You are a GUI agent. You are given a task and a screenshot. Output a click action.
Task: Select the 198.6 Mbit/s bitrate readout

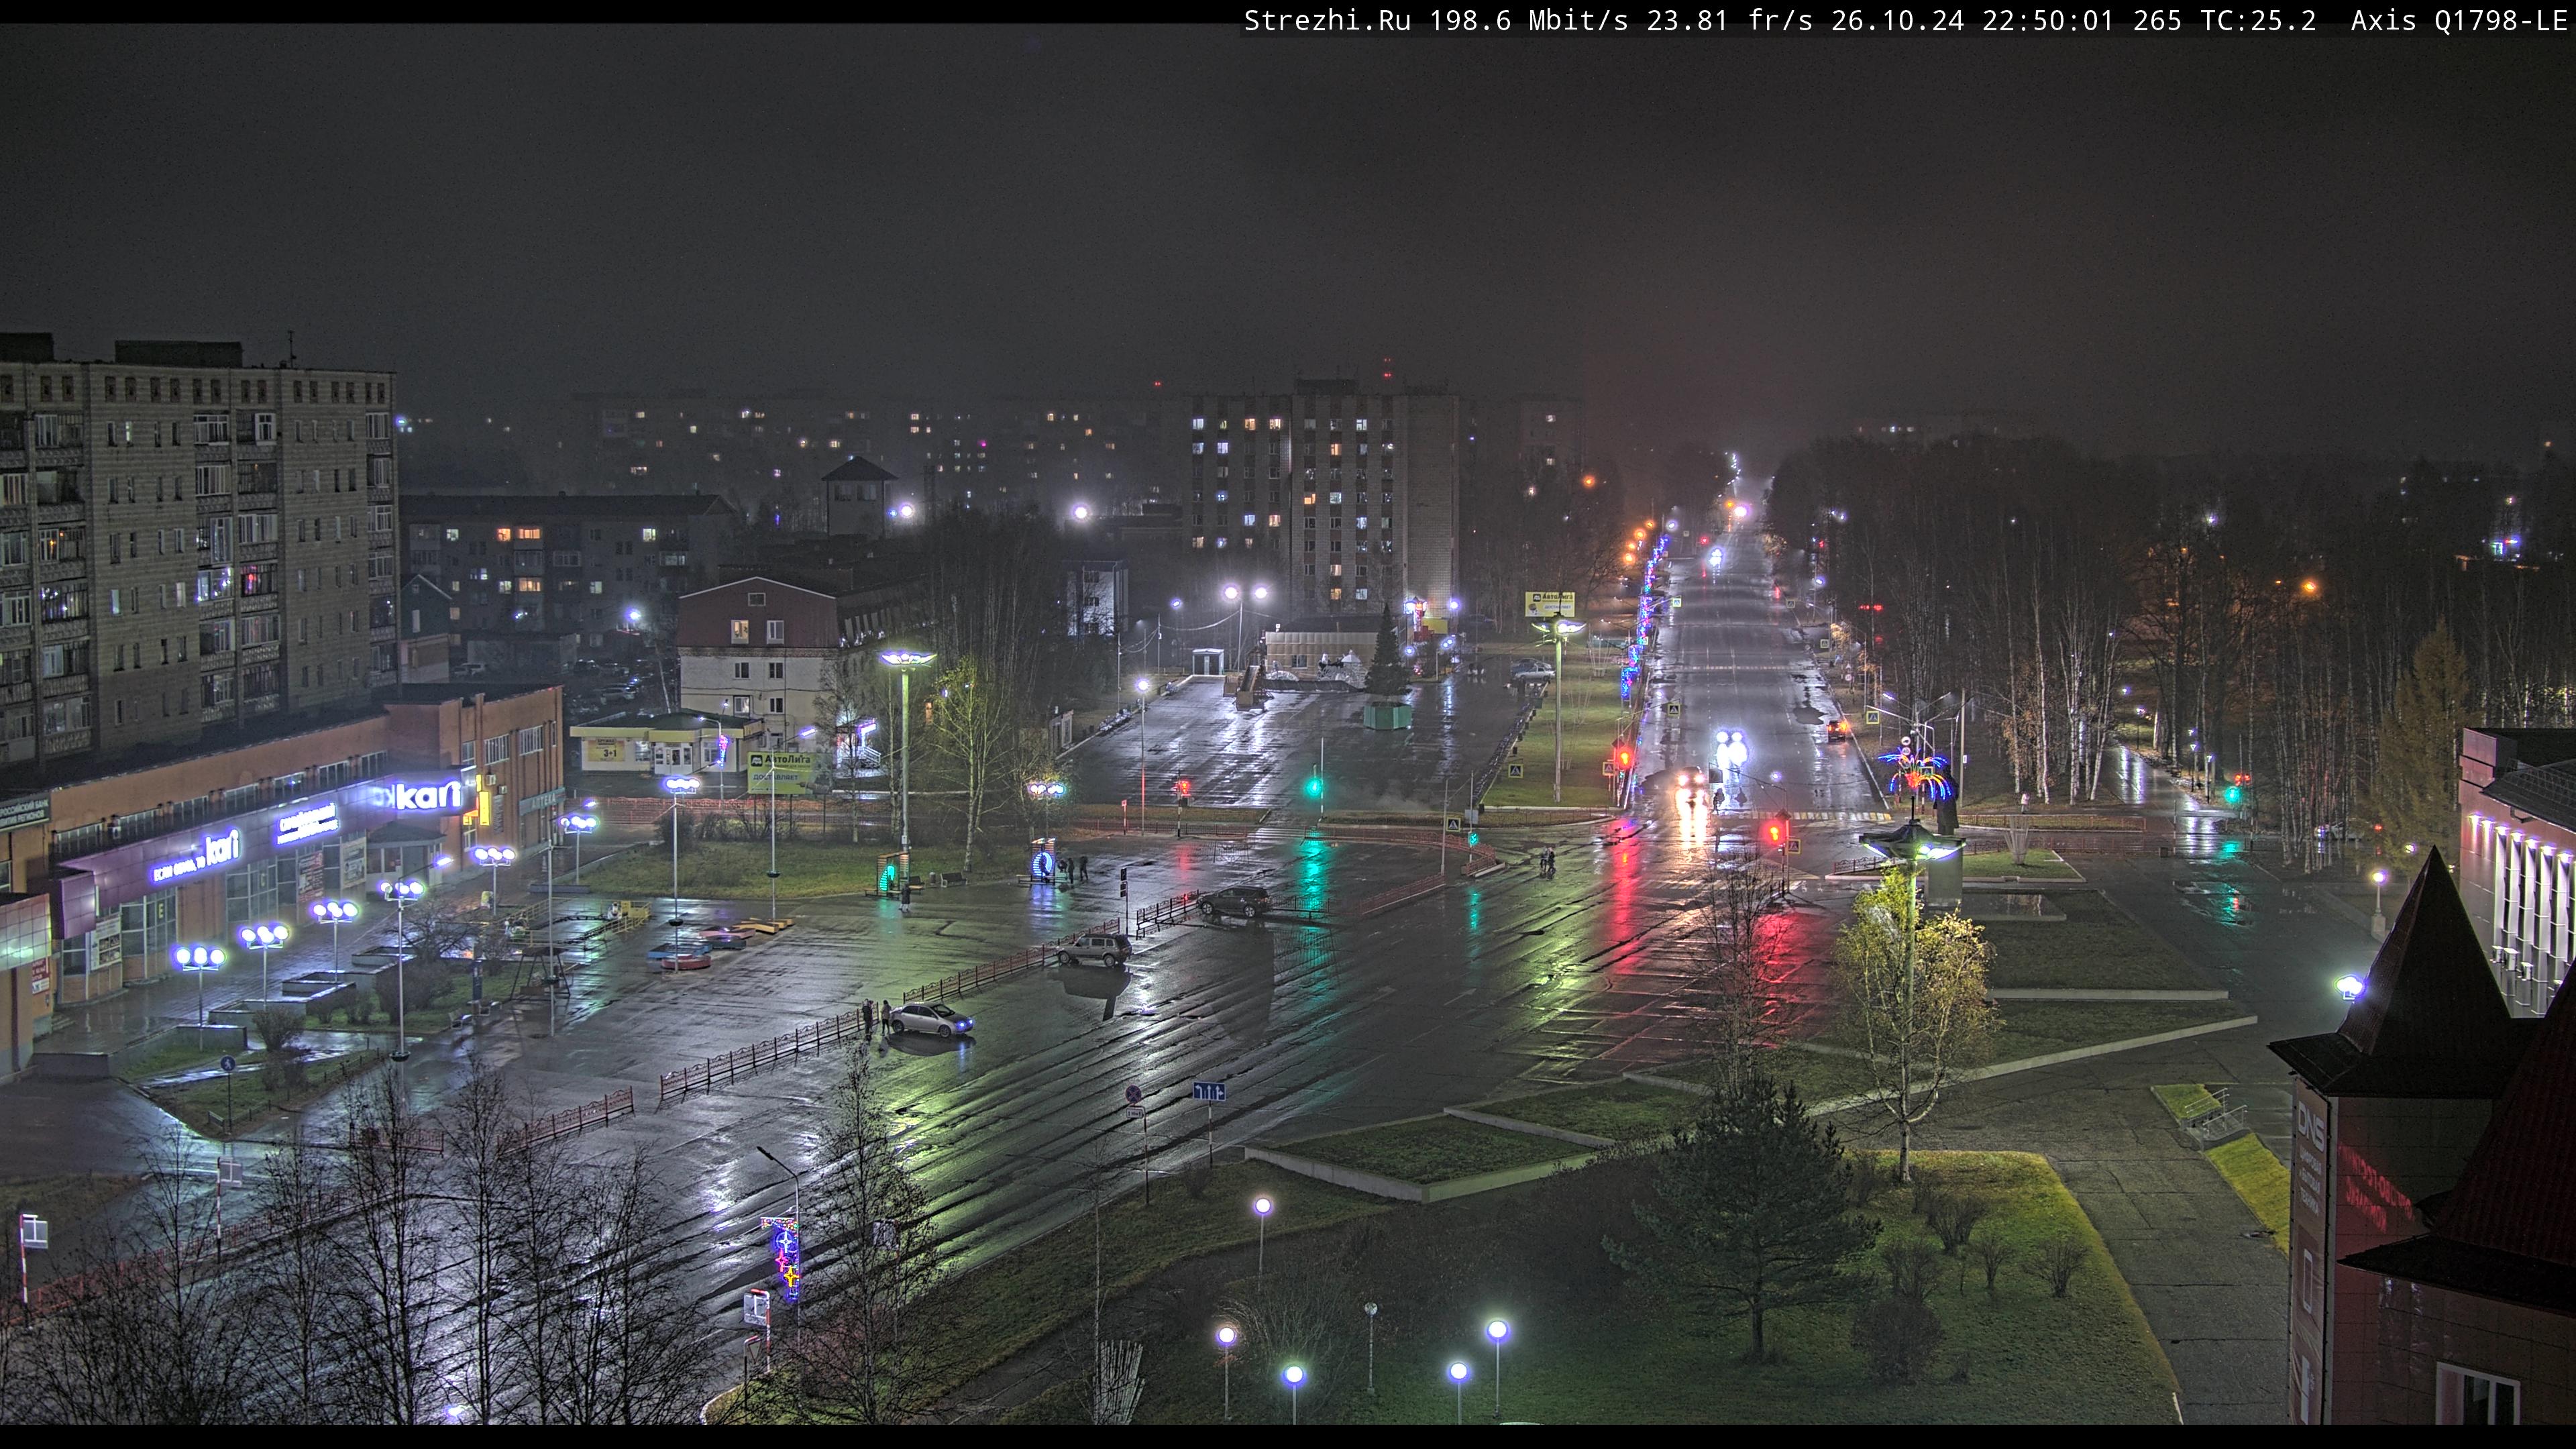1529,21
